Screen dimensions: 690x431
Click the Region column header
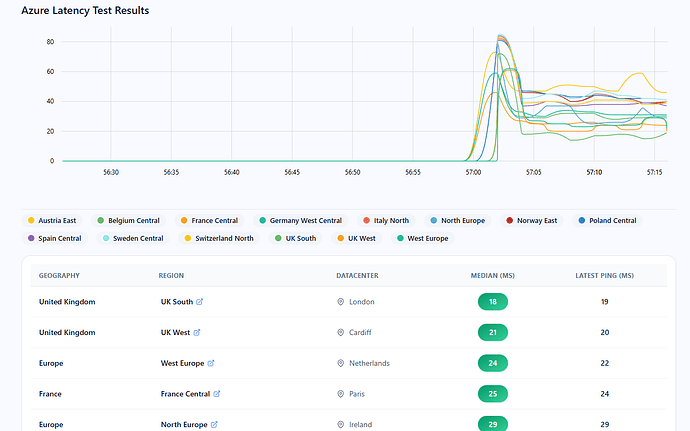[x=172, y=275]
